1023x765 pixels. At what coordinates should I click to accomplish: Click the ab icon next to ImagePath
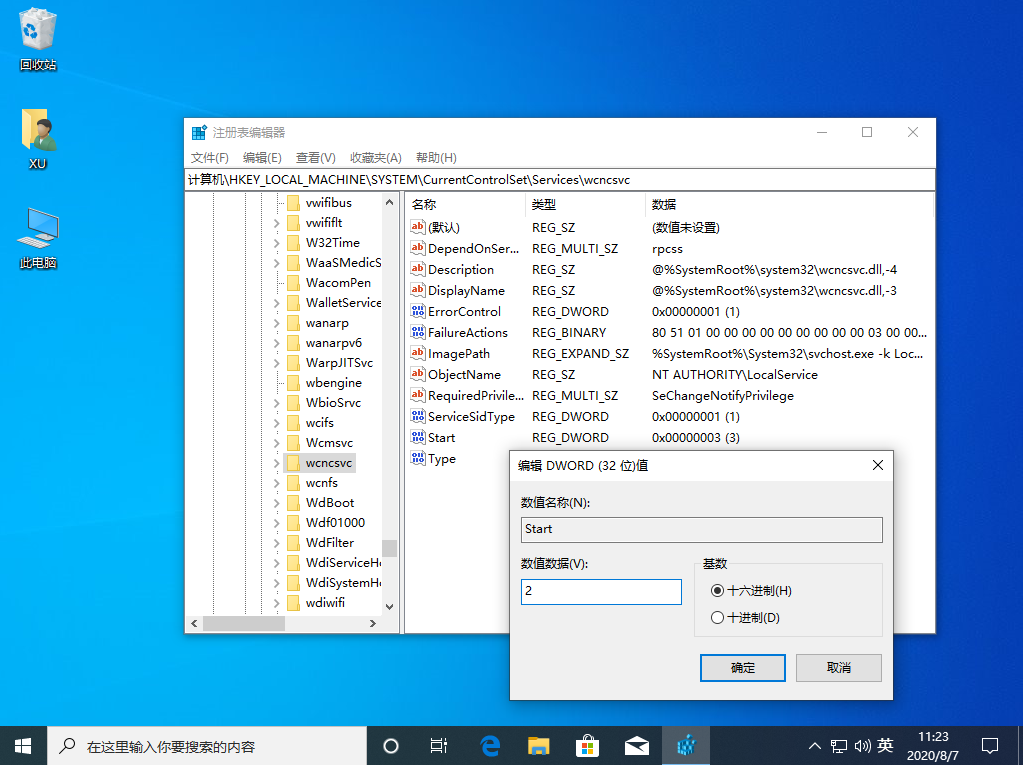[x=418, y=353]
